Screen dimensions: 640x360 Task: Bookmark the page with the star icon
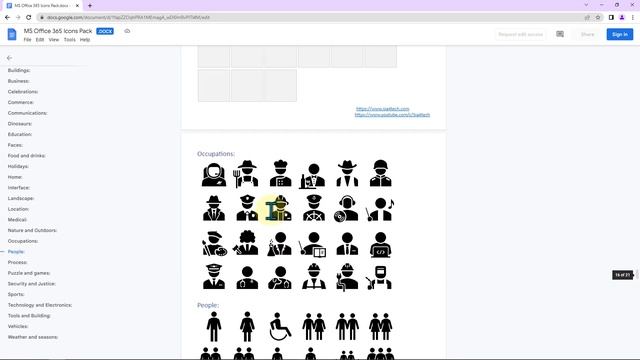[598, 17]
